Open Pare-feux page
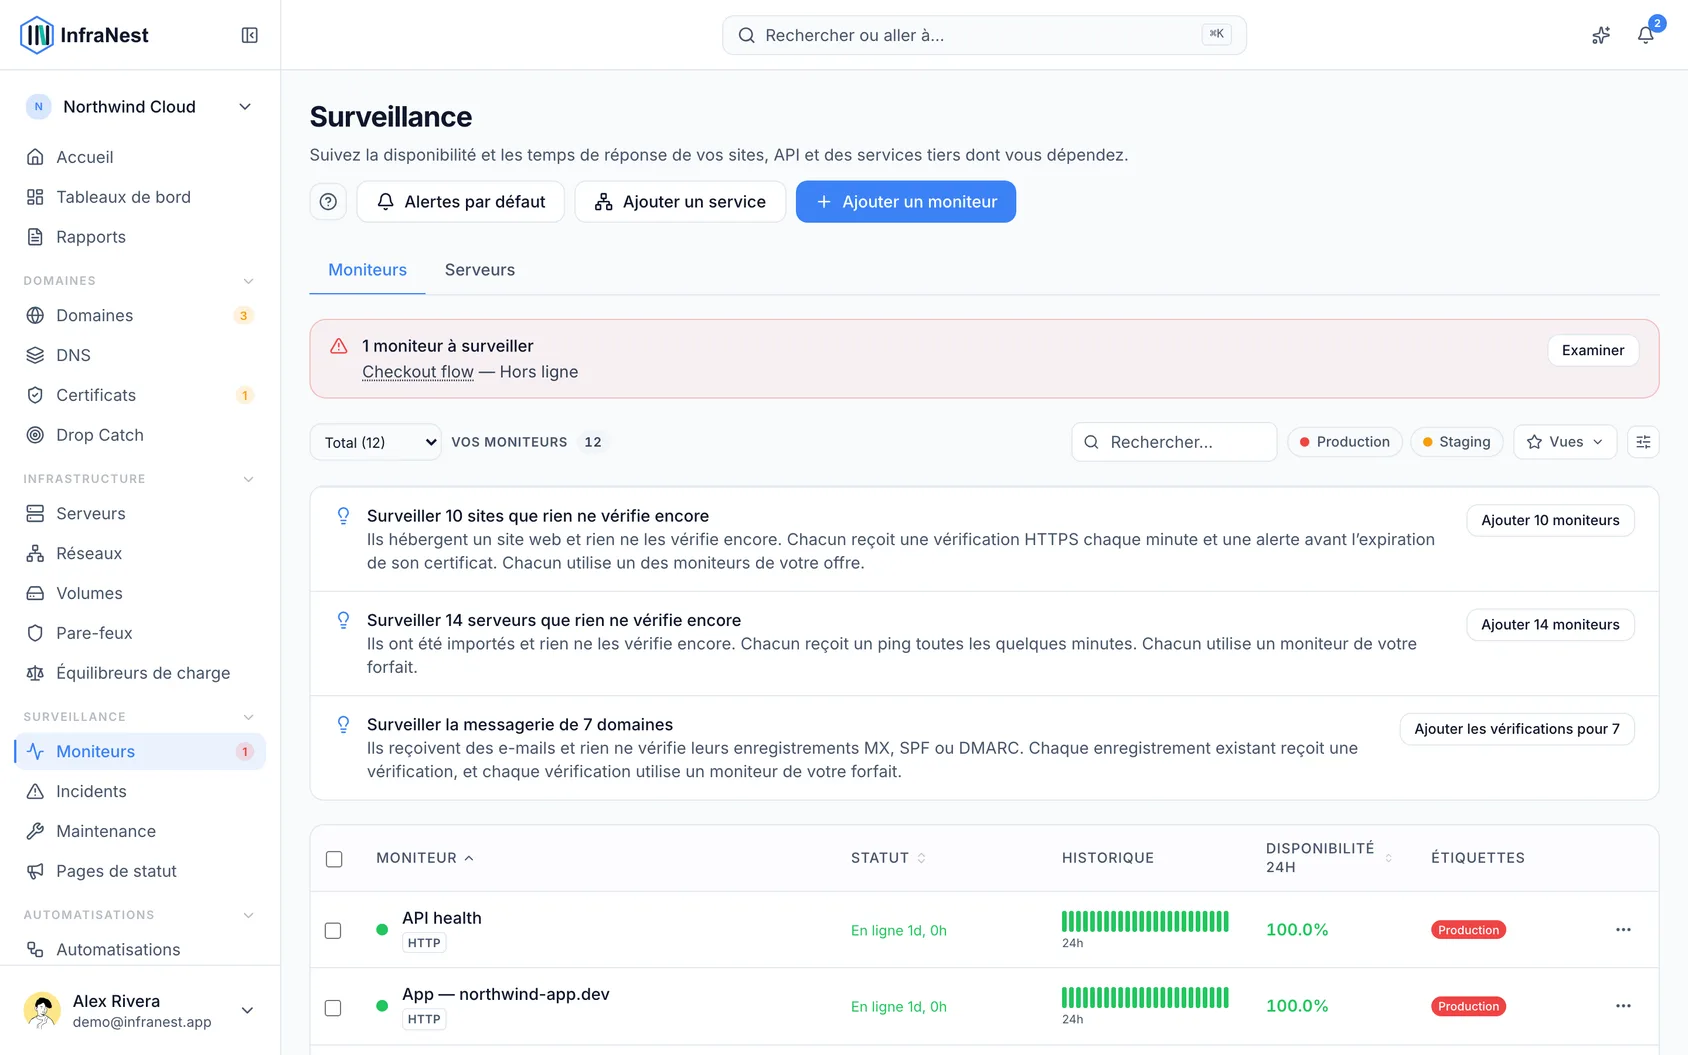 140,633
